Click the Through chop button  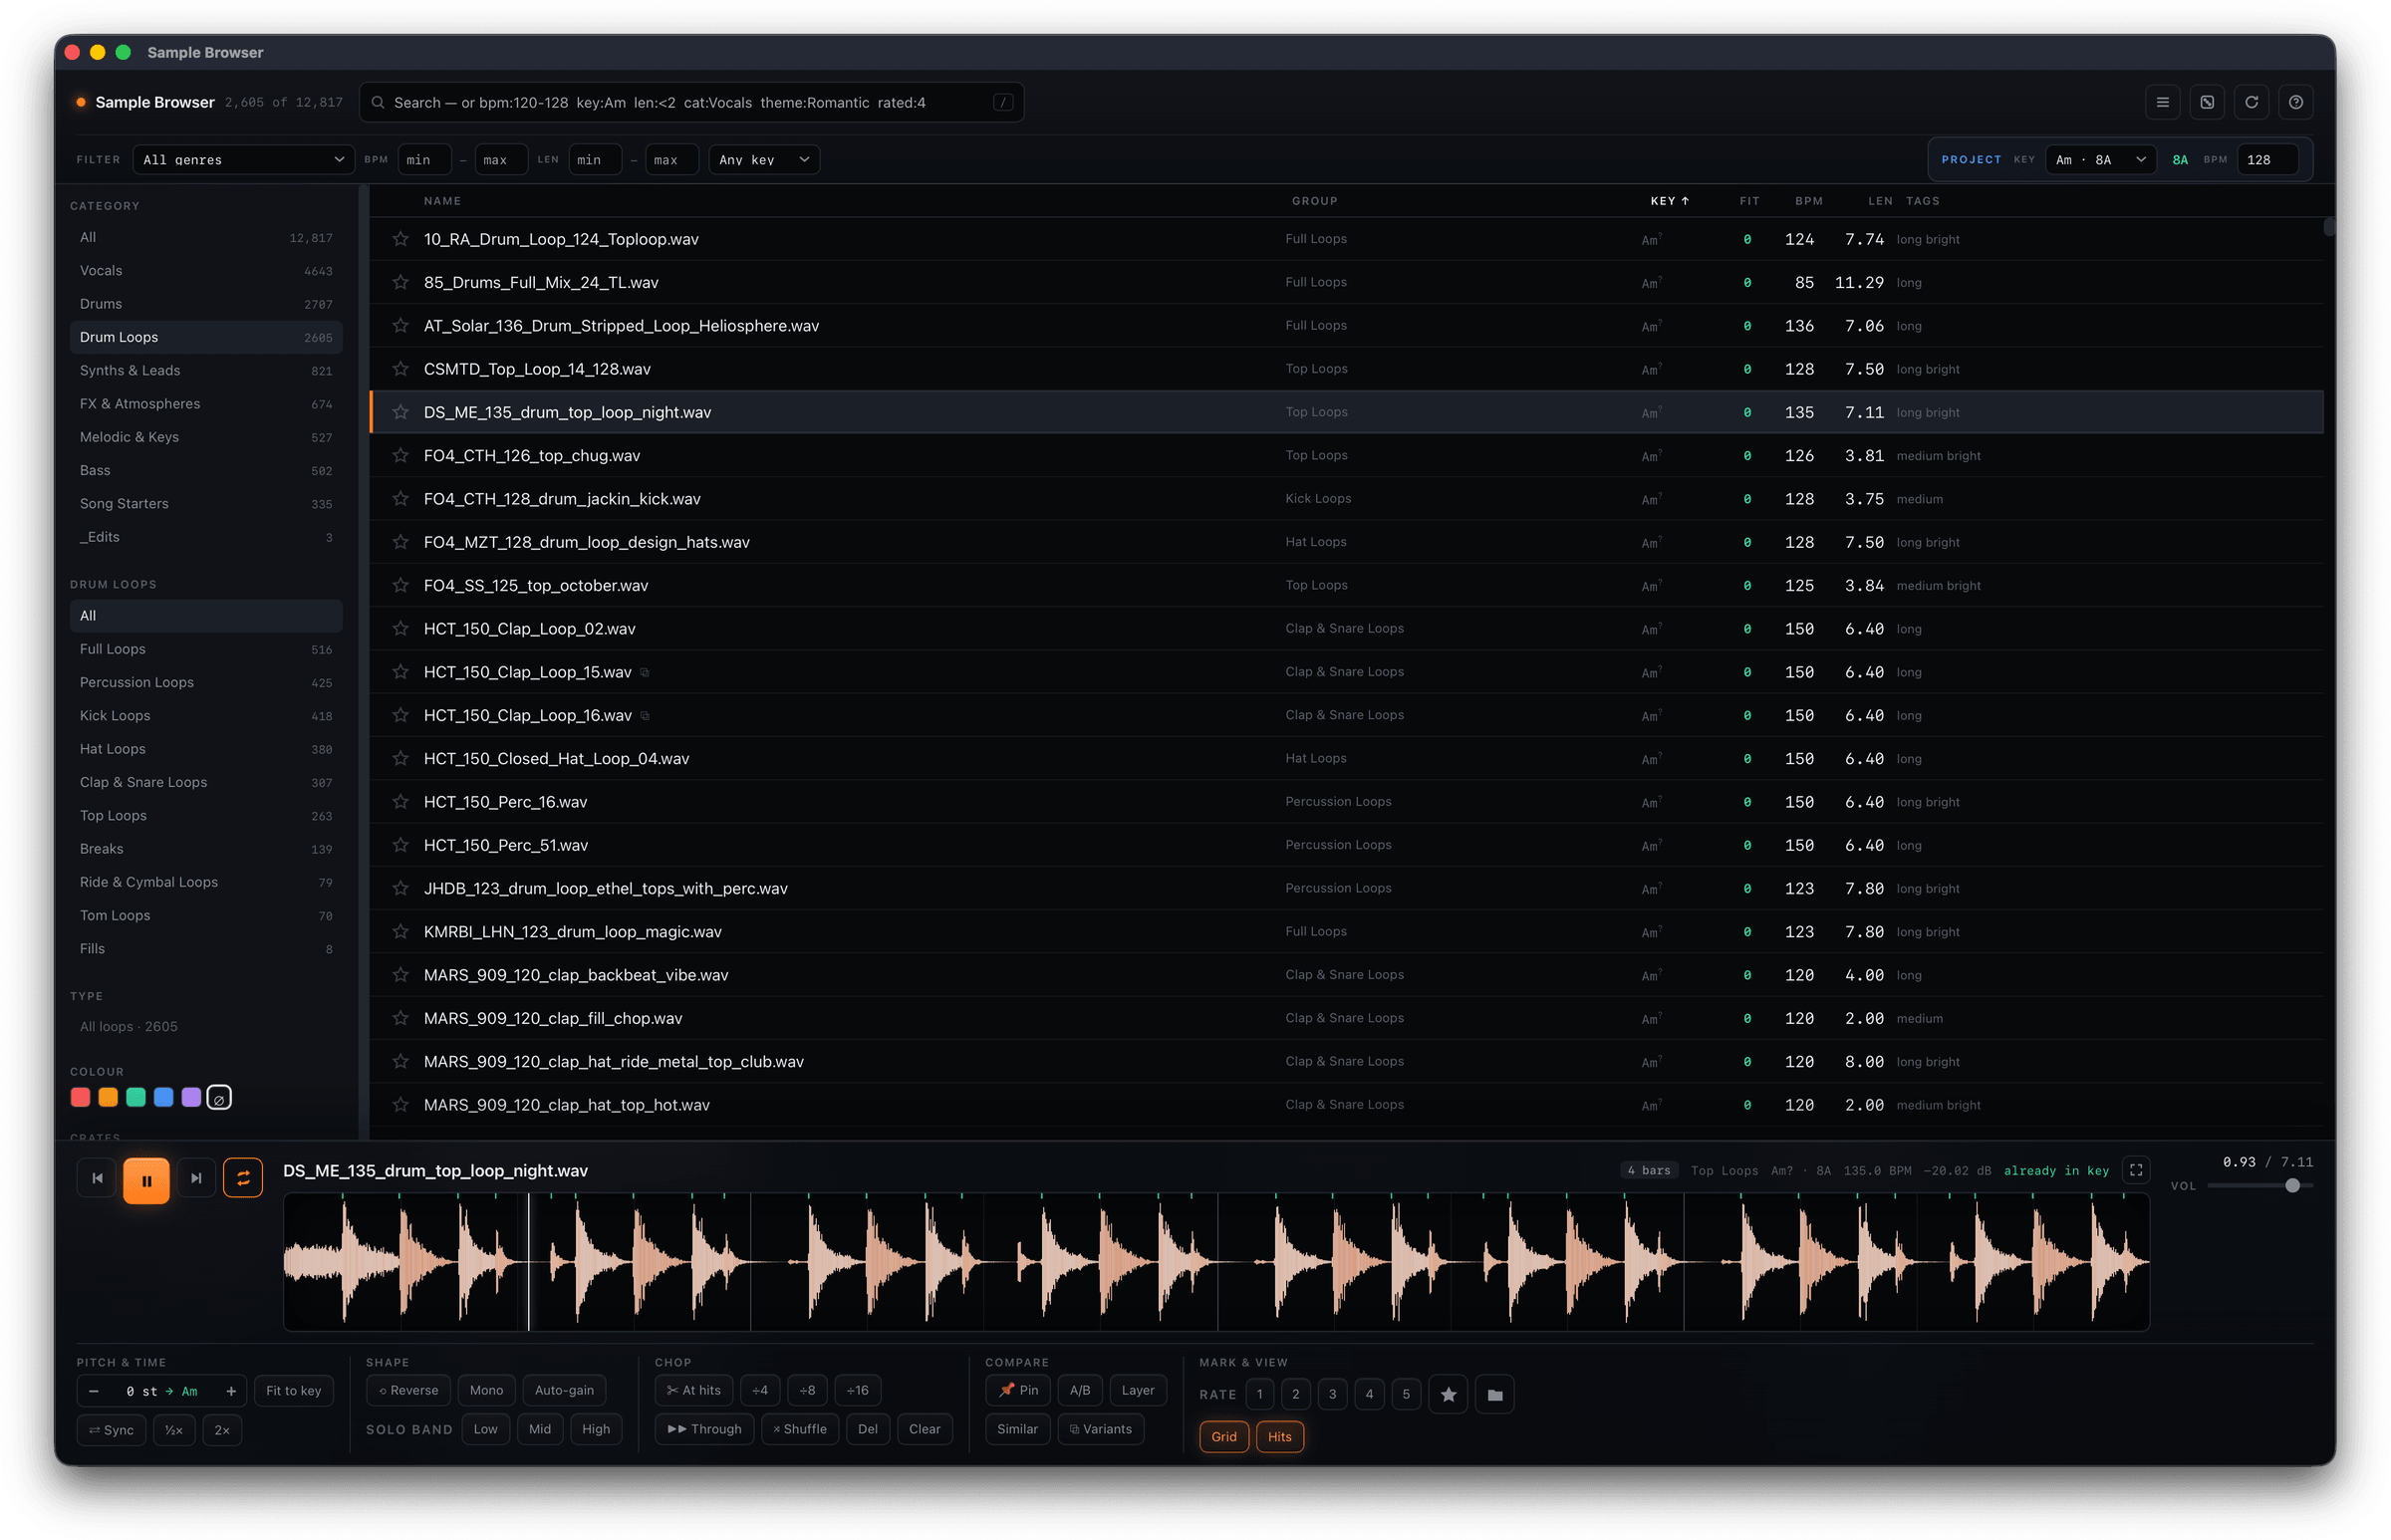pyautogui.click(x=705, y=1429)
